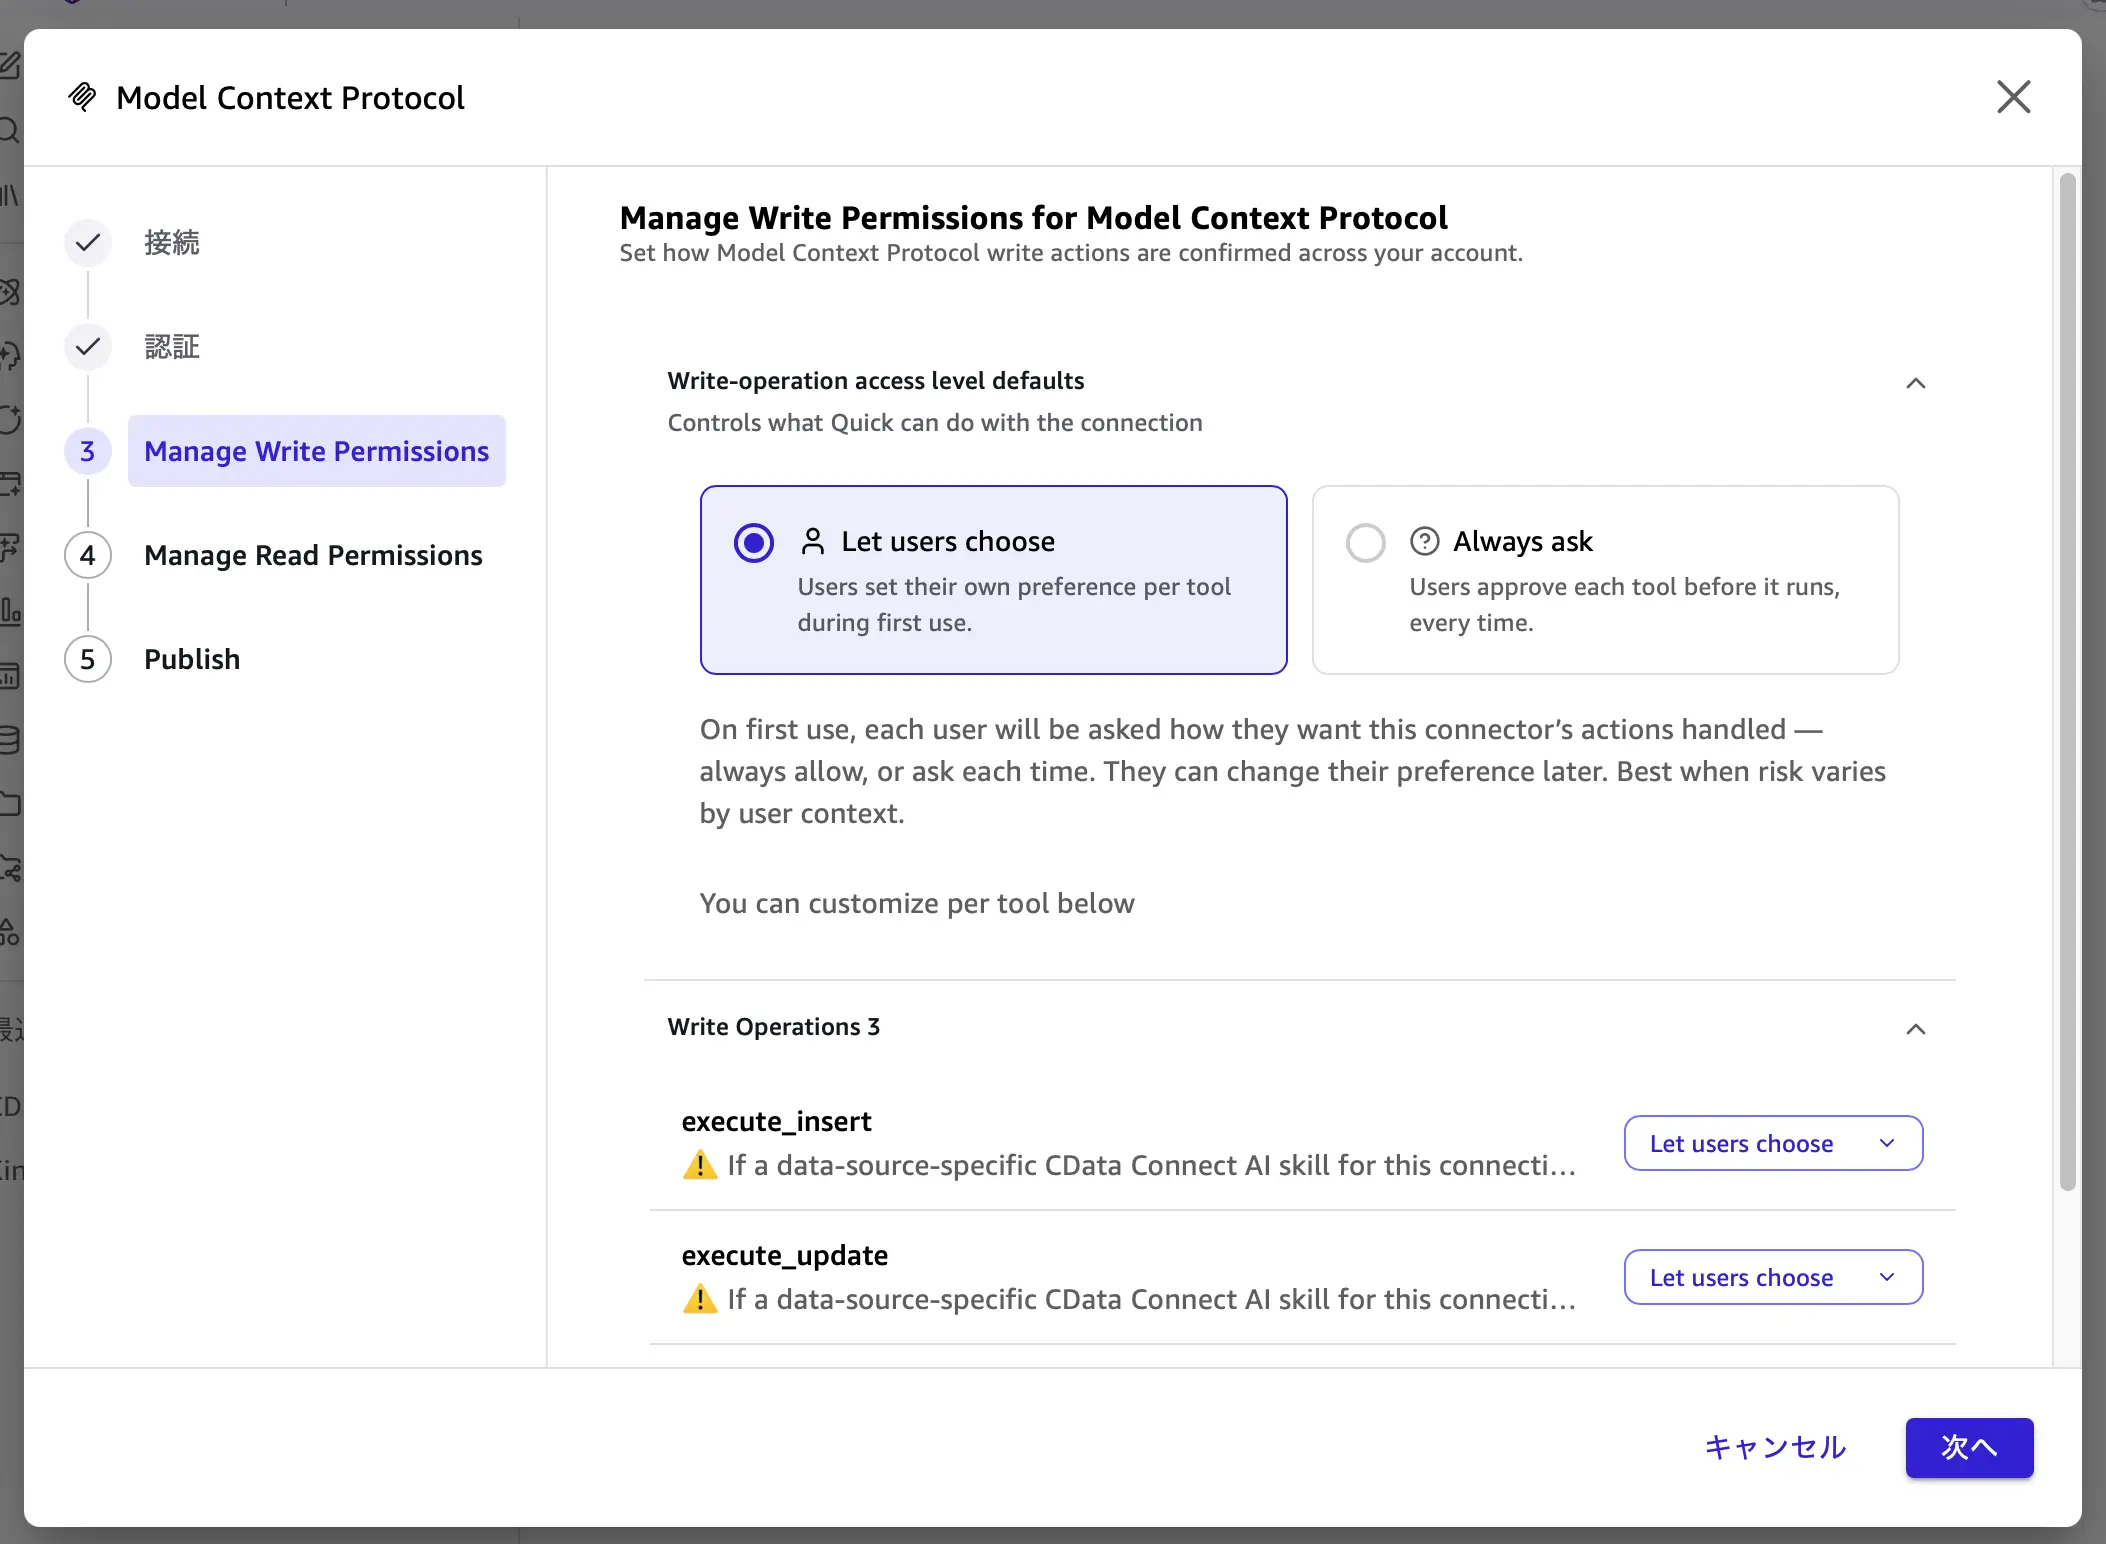Click the person icon in Let users choose
Viewport: 2106px width, 1544px height.
[813, 541]
